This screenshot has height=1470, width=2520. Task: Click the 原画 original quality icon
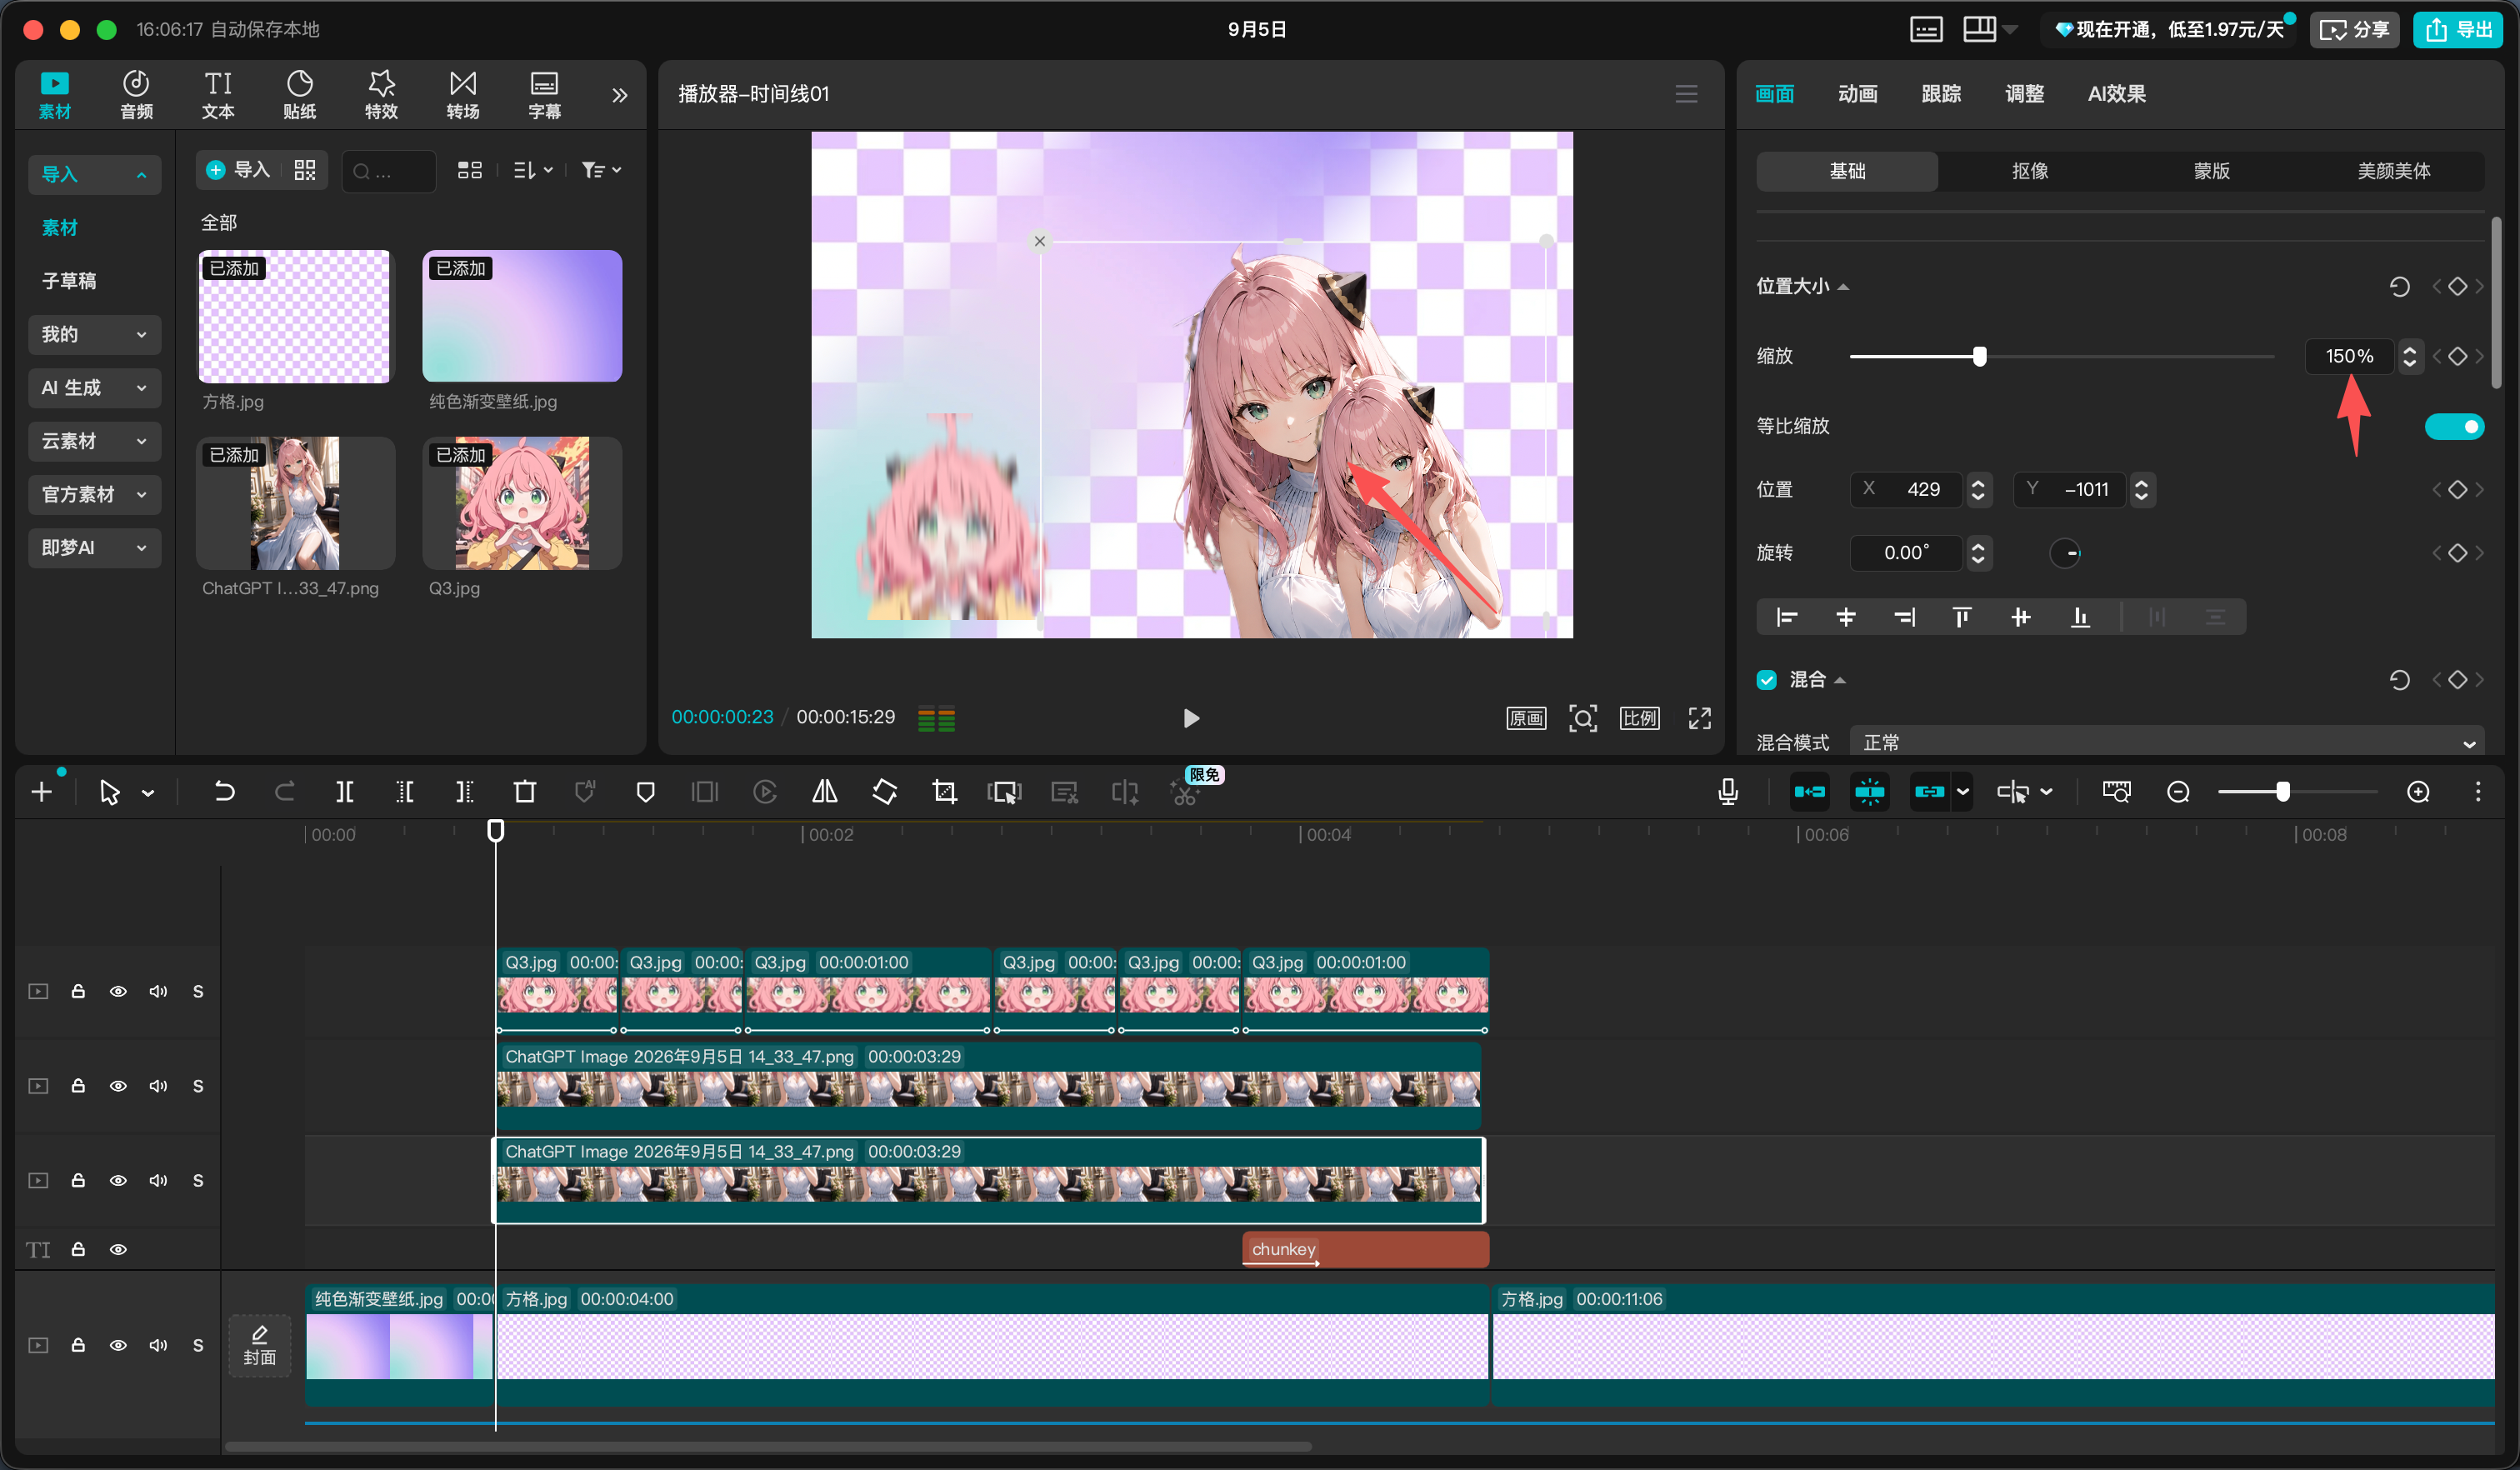click(1526, 718)
